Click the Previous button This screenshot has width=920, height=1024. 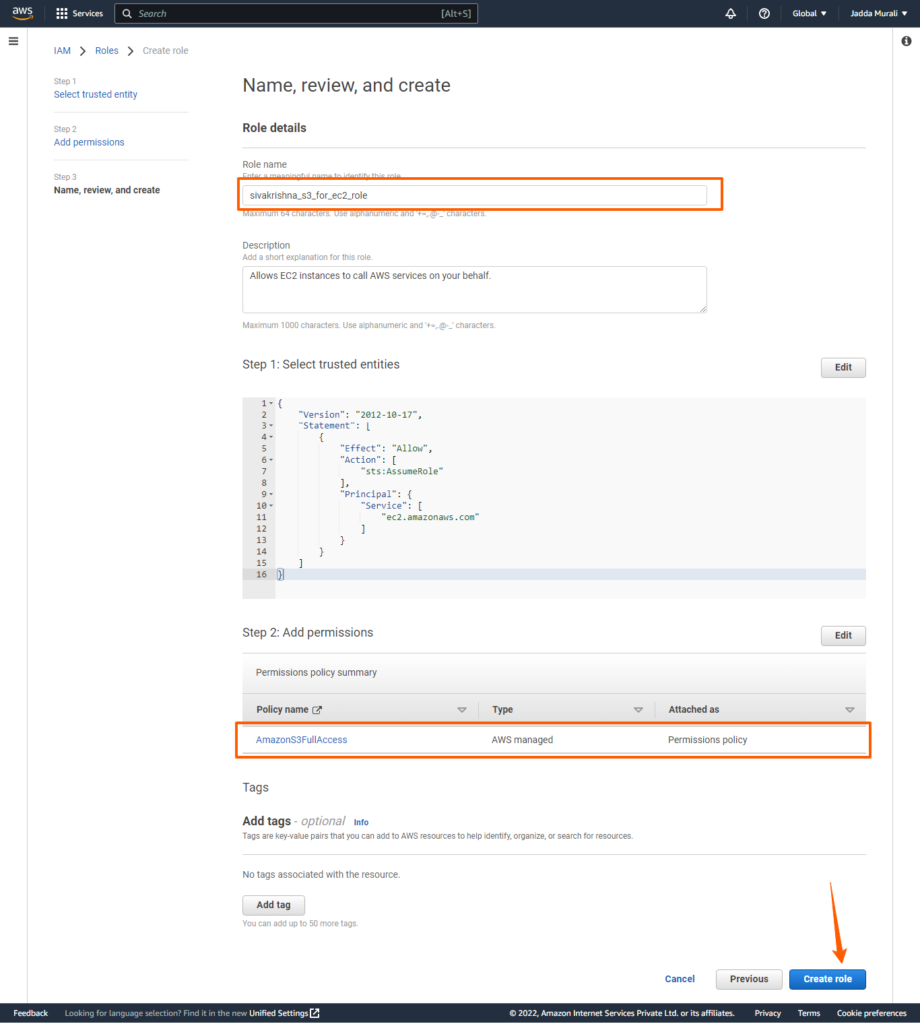click(749, 979)
